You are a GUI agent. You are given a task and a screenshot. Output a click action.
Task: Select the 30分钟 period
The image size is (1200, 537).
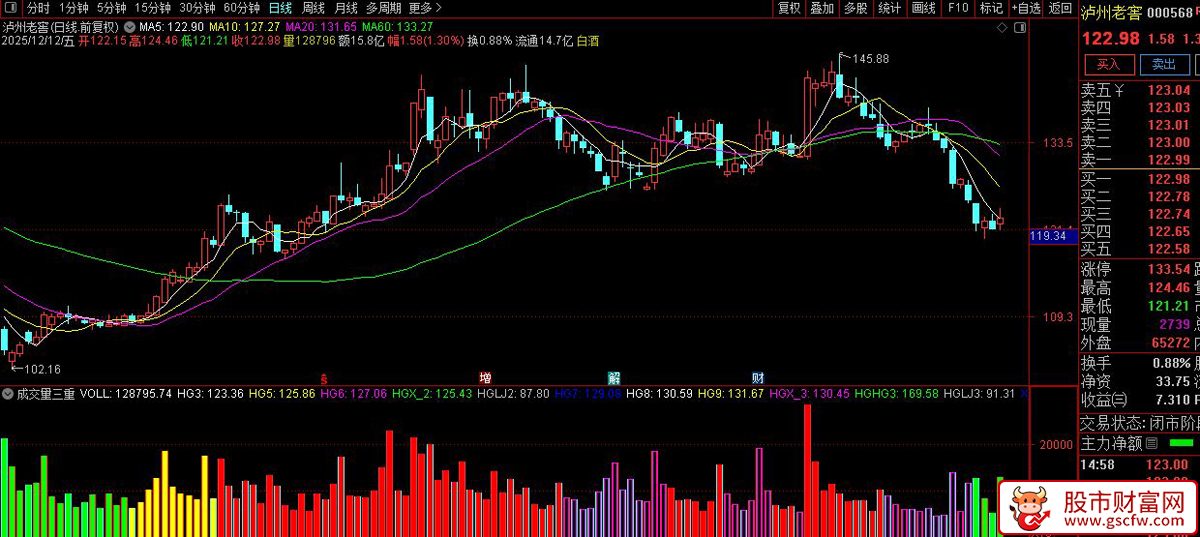click(197, 8)
